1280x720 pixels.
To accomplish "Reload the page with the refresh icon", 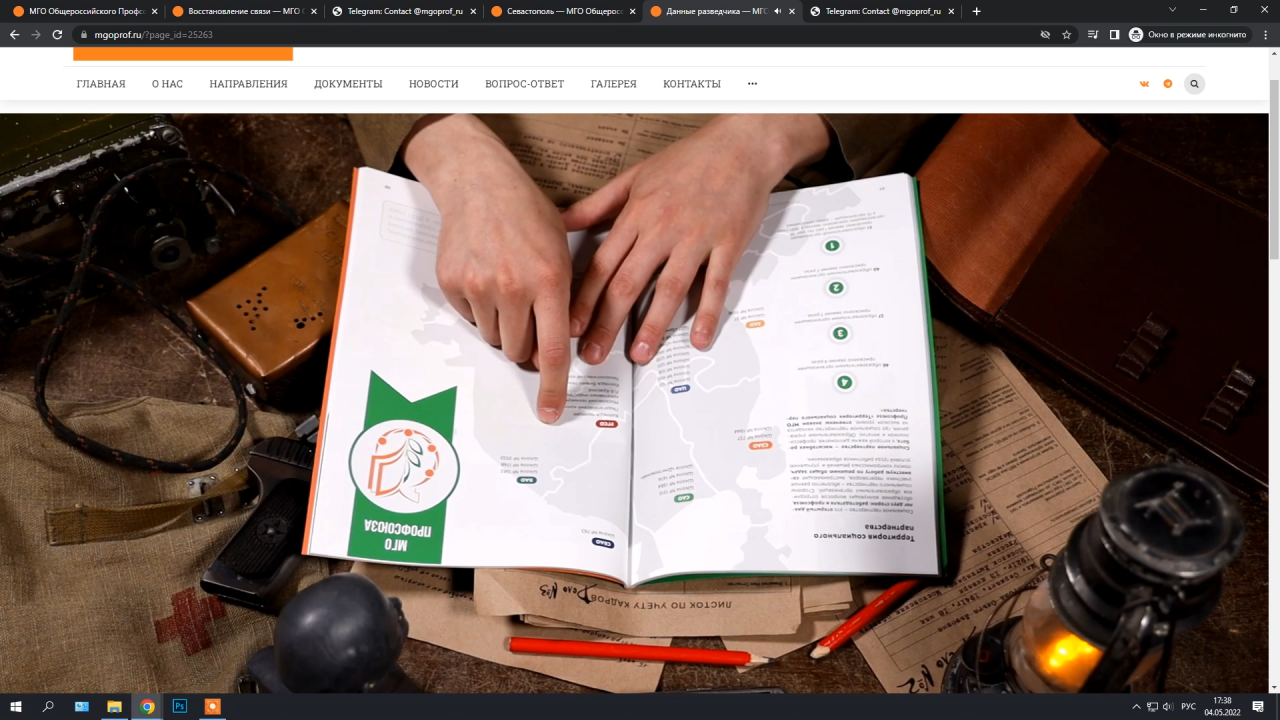I will click(57, 34).
